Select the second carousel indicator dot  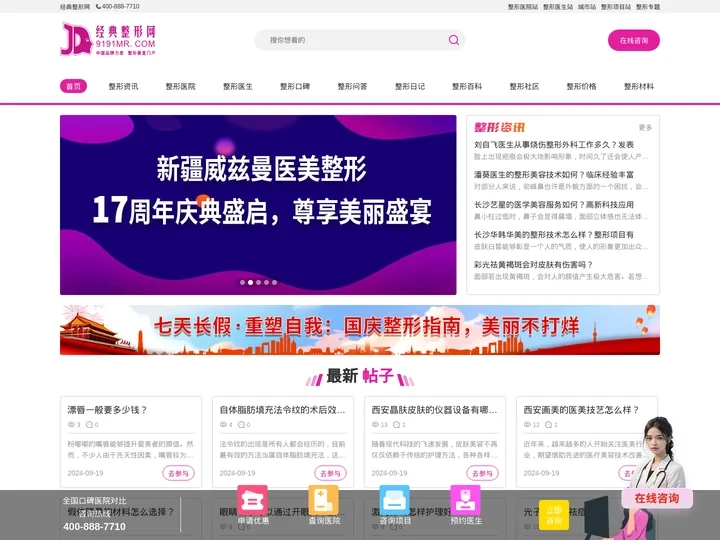coord(250,282)
